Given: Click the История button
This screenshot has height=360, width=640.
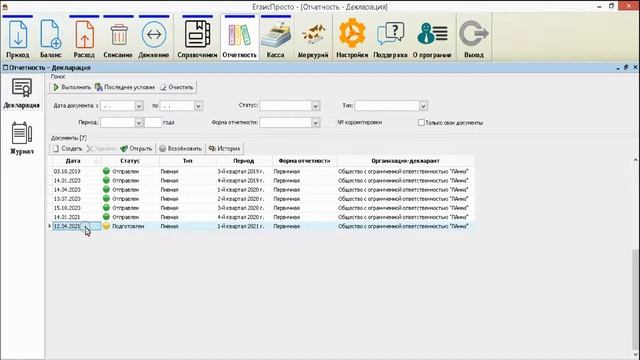Looking at the screenshot, I should (224, 149).
